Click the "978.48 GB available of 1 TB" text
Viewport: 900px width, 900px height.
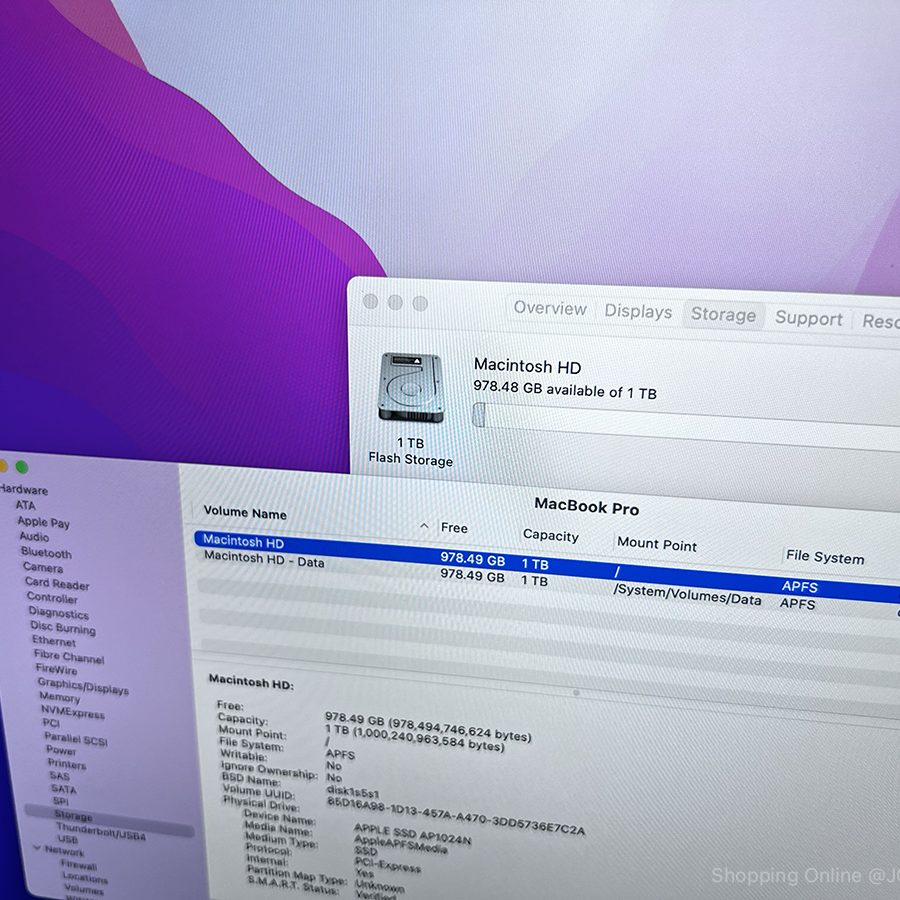(x=565, y=390)
